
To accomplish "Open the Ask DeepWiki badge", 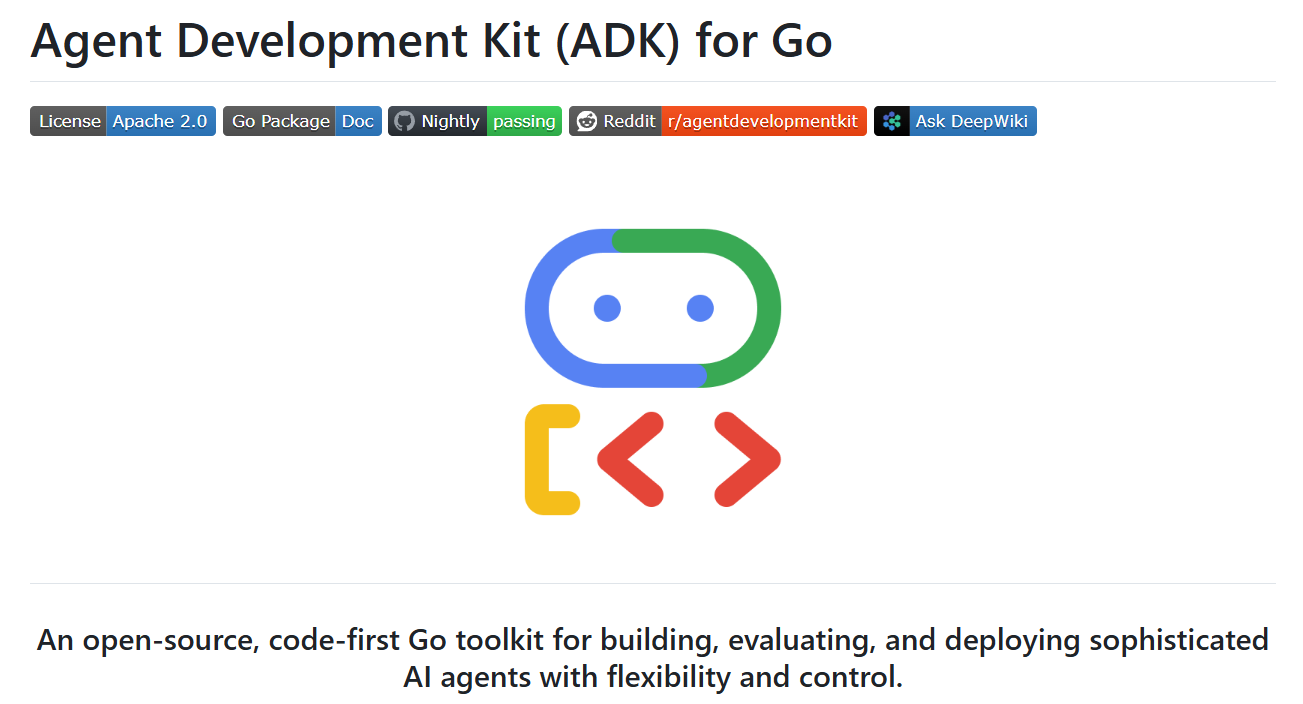I will [955, 121].
